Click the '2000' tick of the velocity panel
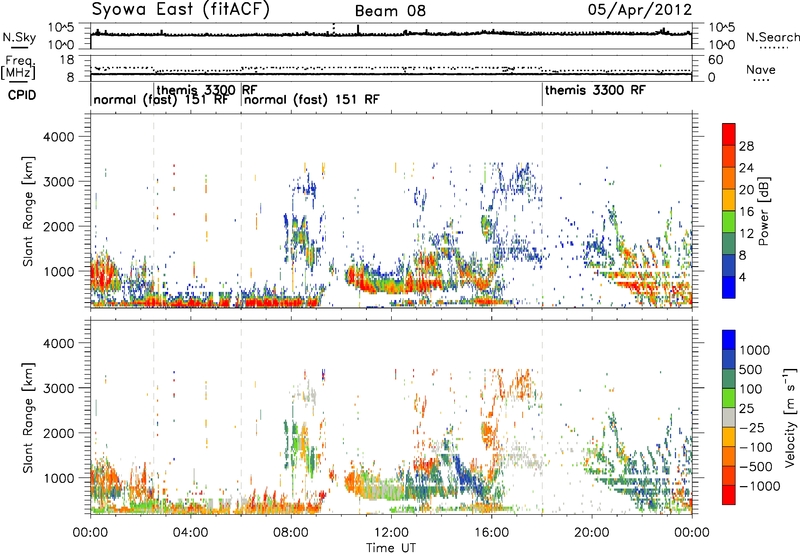800x554 pixels. tap(58, 433)
